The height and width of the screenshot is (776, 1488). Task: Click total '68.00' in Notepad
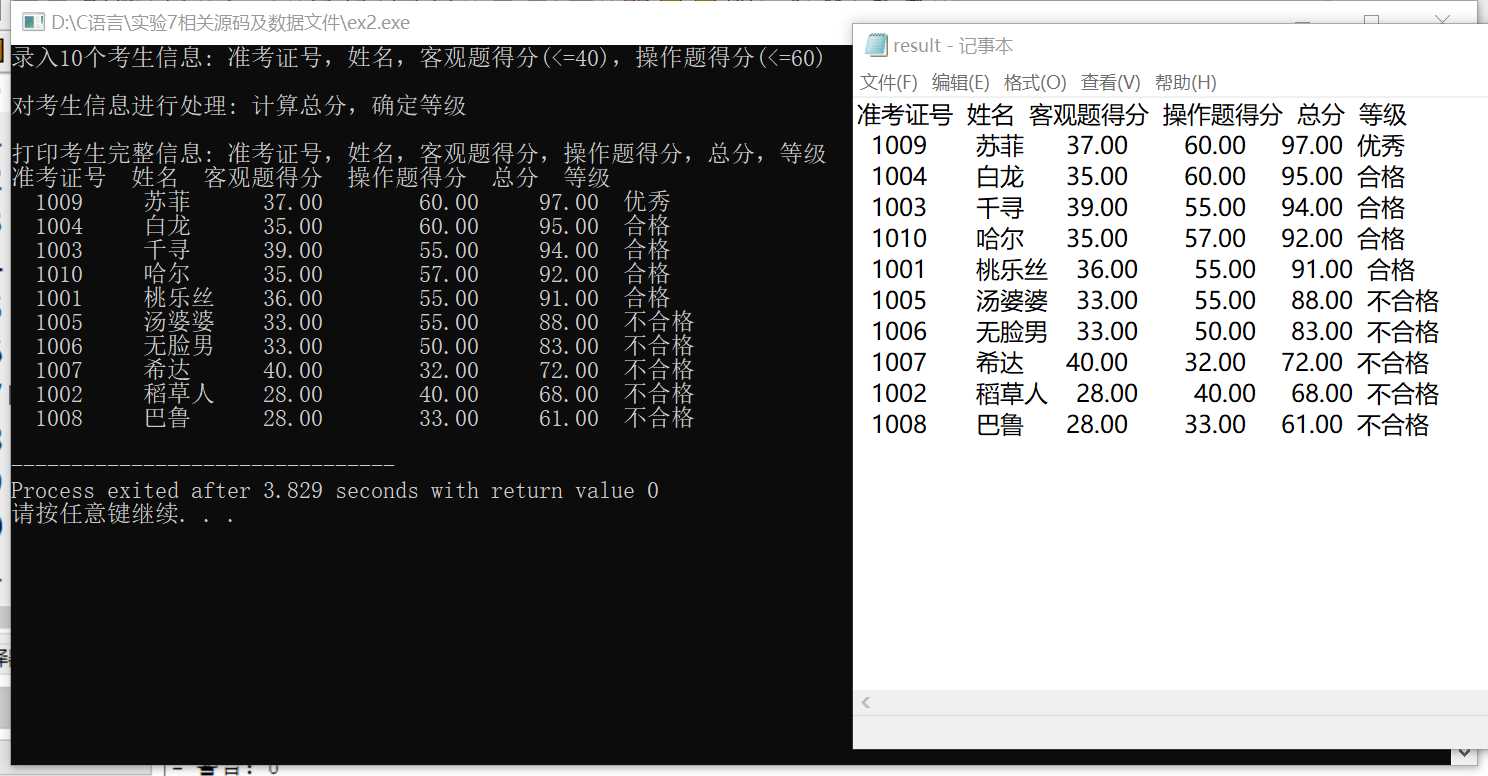pos(1322,394)
